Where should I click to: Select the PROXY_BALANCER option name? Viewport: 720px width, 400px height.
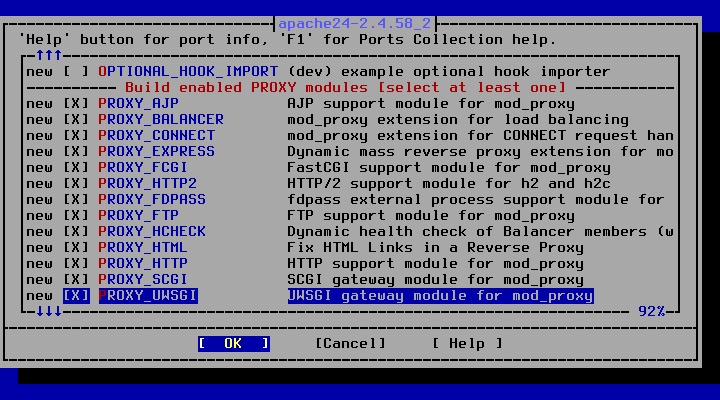(x=161, y=120)
